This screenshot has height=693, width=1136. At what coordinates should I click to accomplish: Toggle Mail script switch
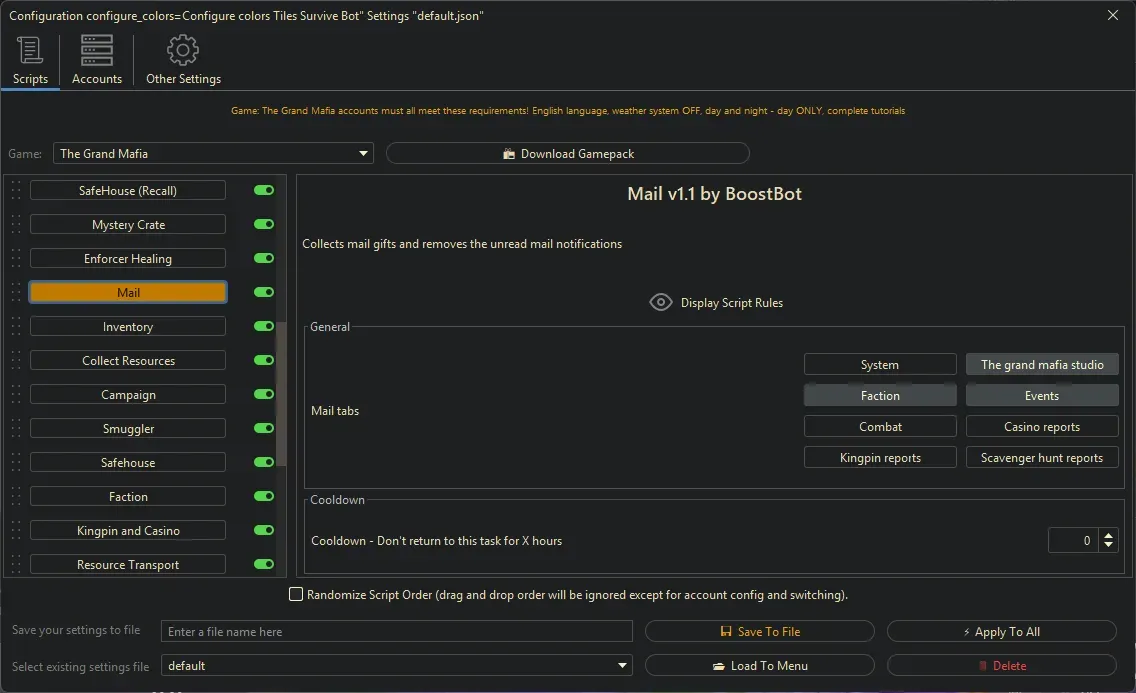click(x=264, y=293)
